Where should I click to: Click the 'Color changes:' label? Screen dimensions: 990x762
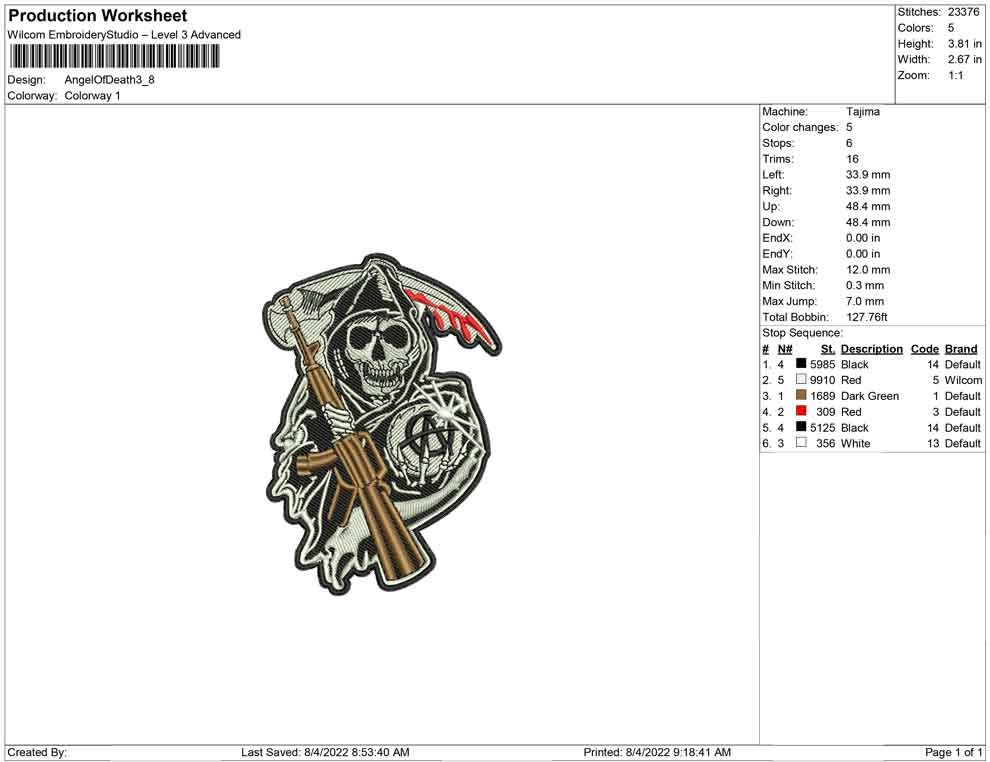800,128
